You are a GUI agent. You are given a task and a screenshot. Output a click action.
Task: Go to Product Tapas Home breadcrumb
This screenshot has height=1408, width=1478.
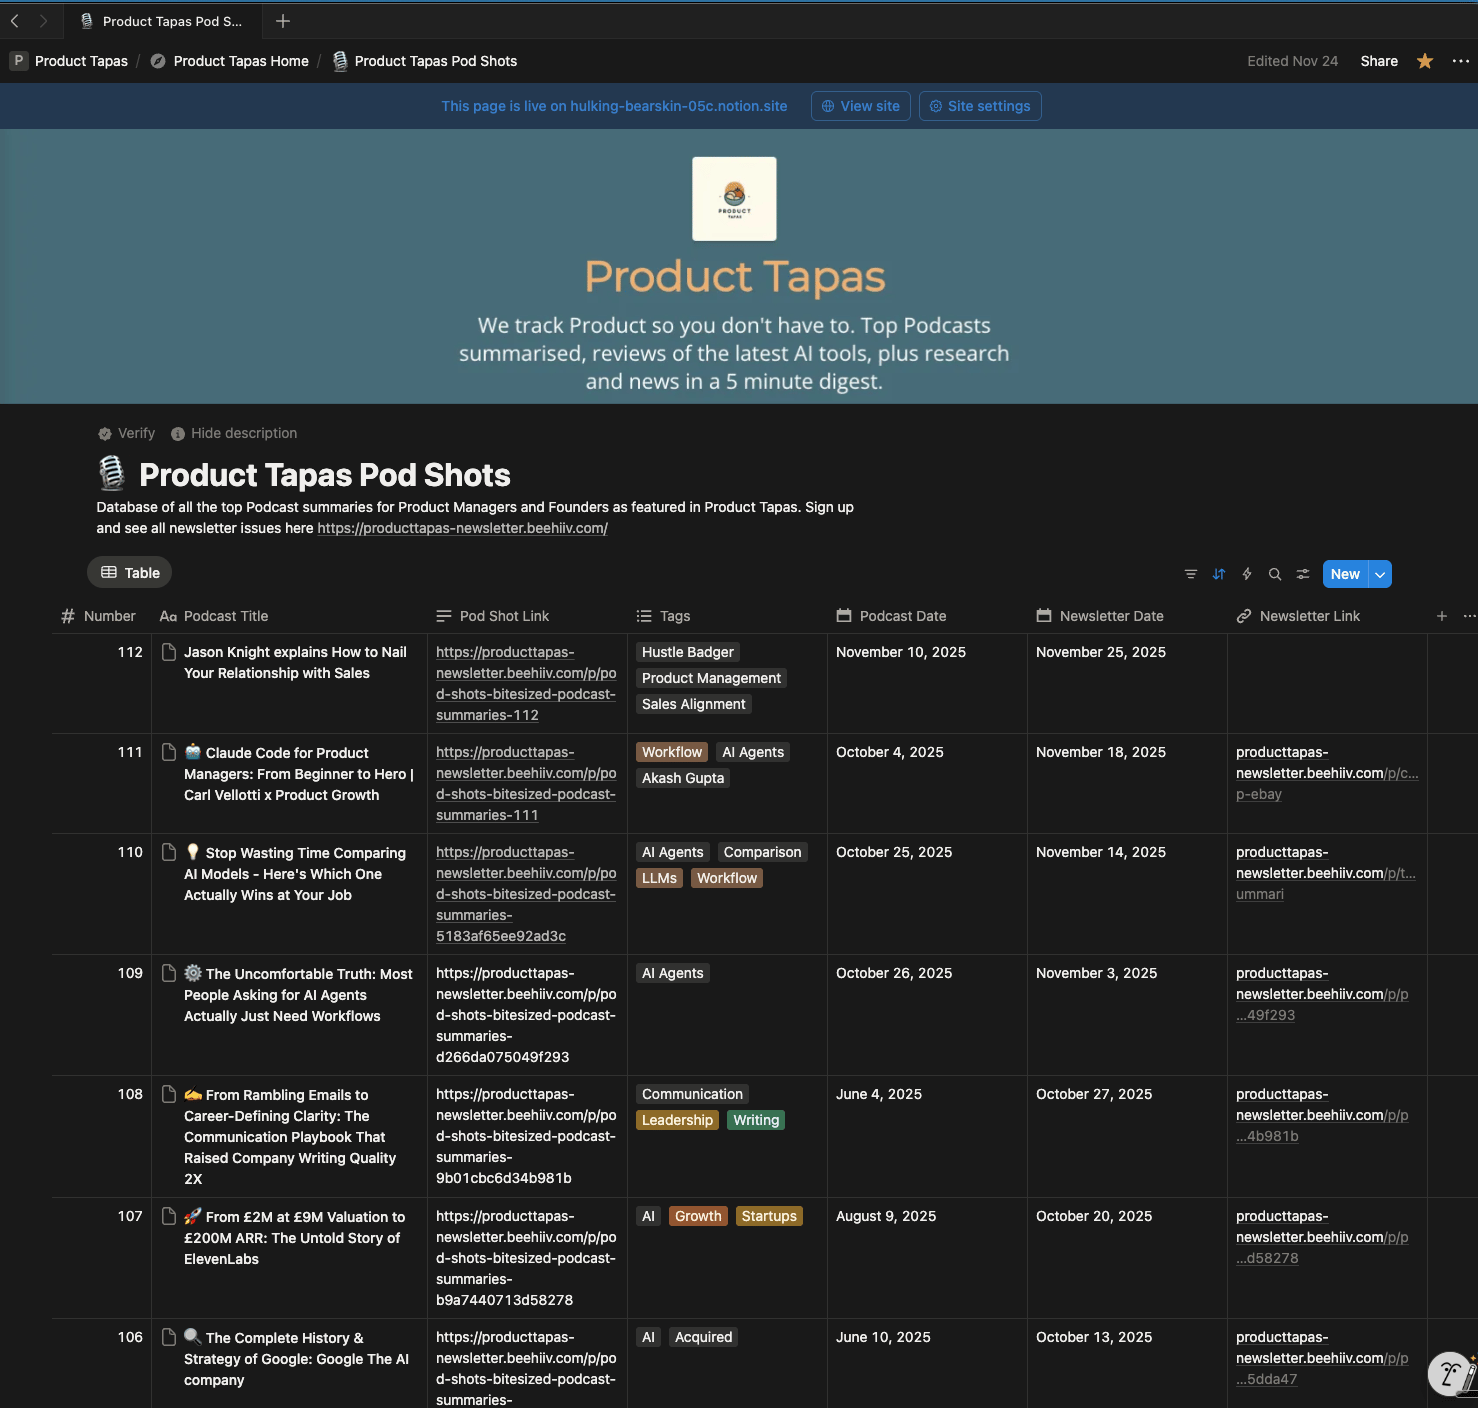tap(230, 61)
